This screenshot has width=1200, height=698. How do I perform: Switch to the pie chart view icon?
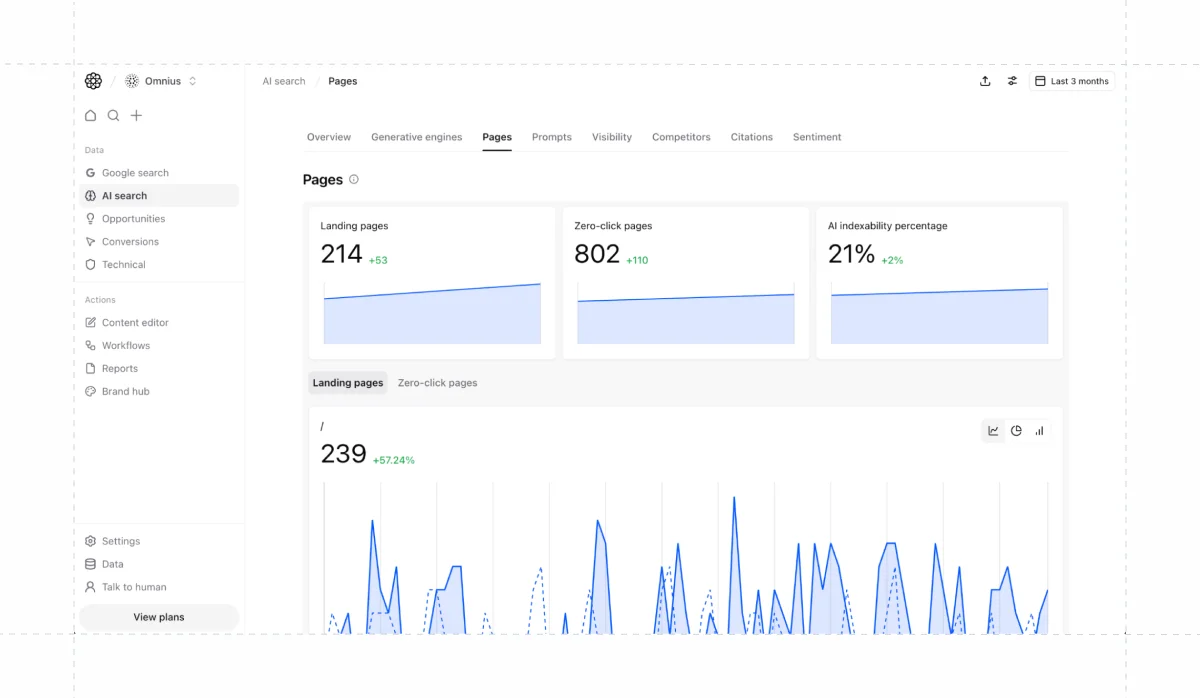(x=1016, y=430)
